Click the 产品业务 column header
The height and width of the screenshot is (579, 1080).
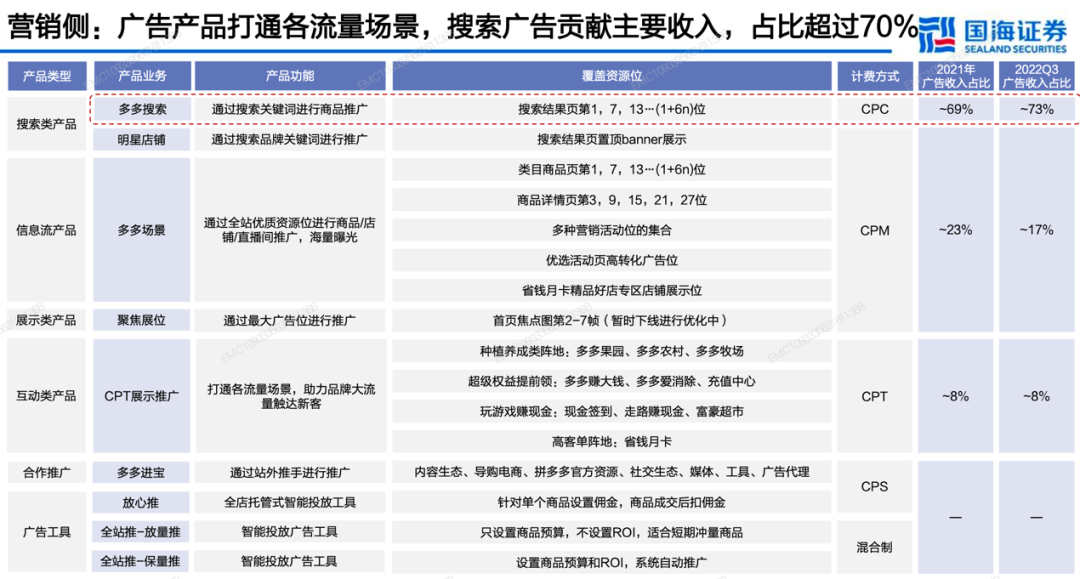click(142, 76)
